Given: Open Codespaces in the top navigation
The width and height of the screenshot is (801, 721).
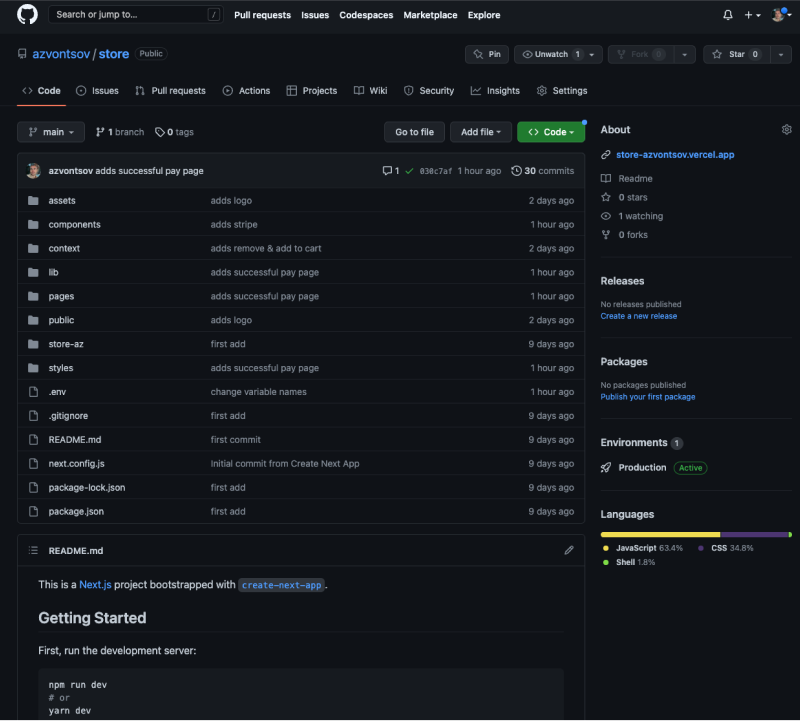Looking at the screenshot, I should coord(366,15).
